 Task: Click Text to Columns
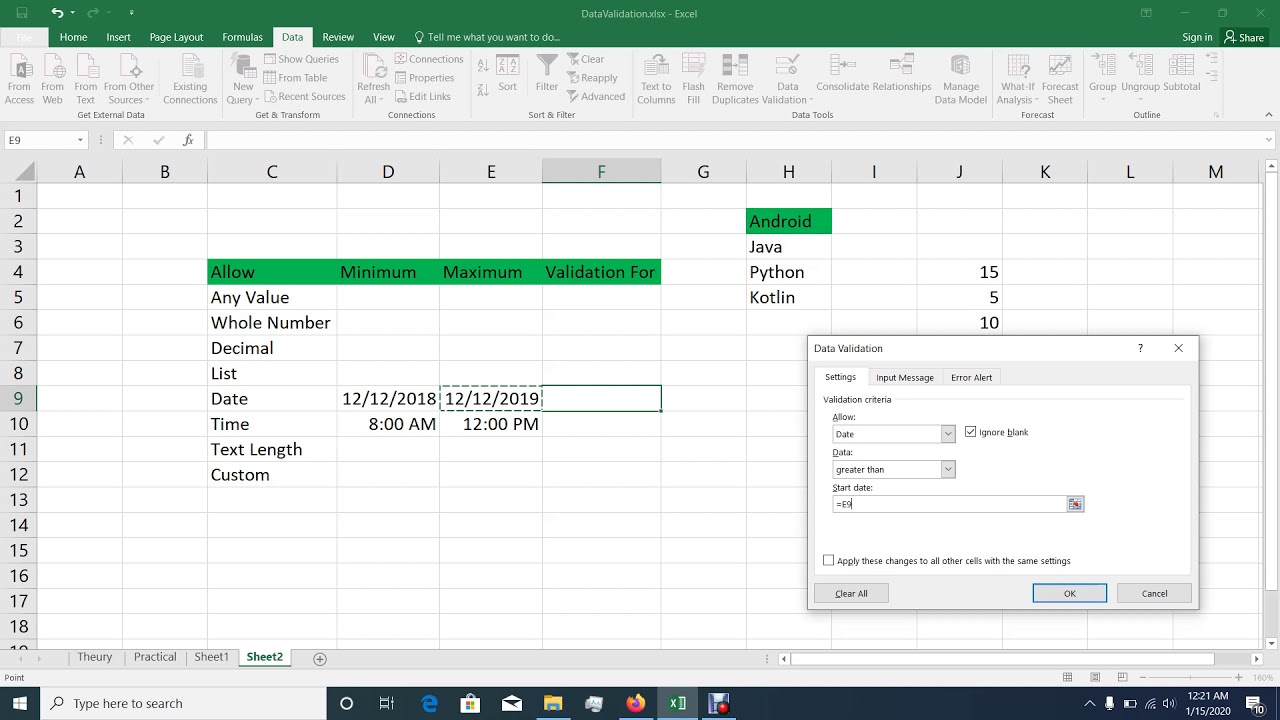point(656,80)
